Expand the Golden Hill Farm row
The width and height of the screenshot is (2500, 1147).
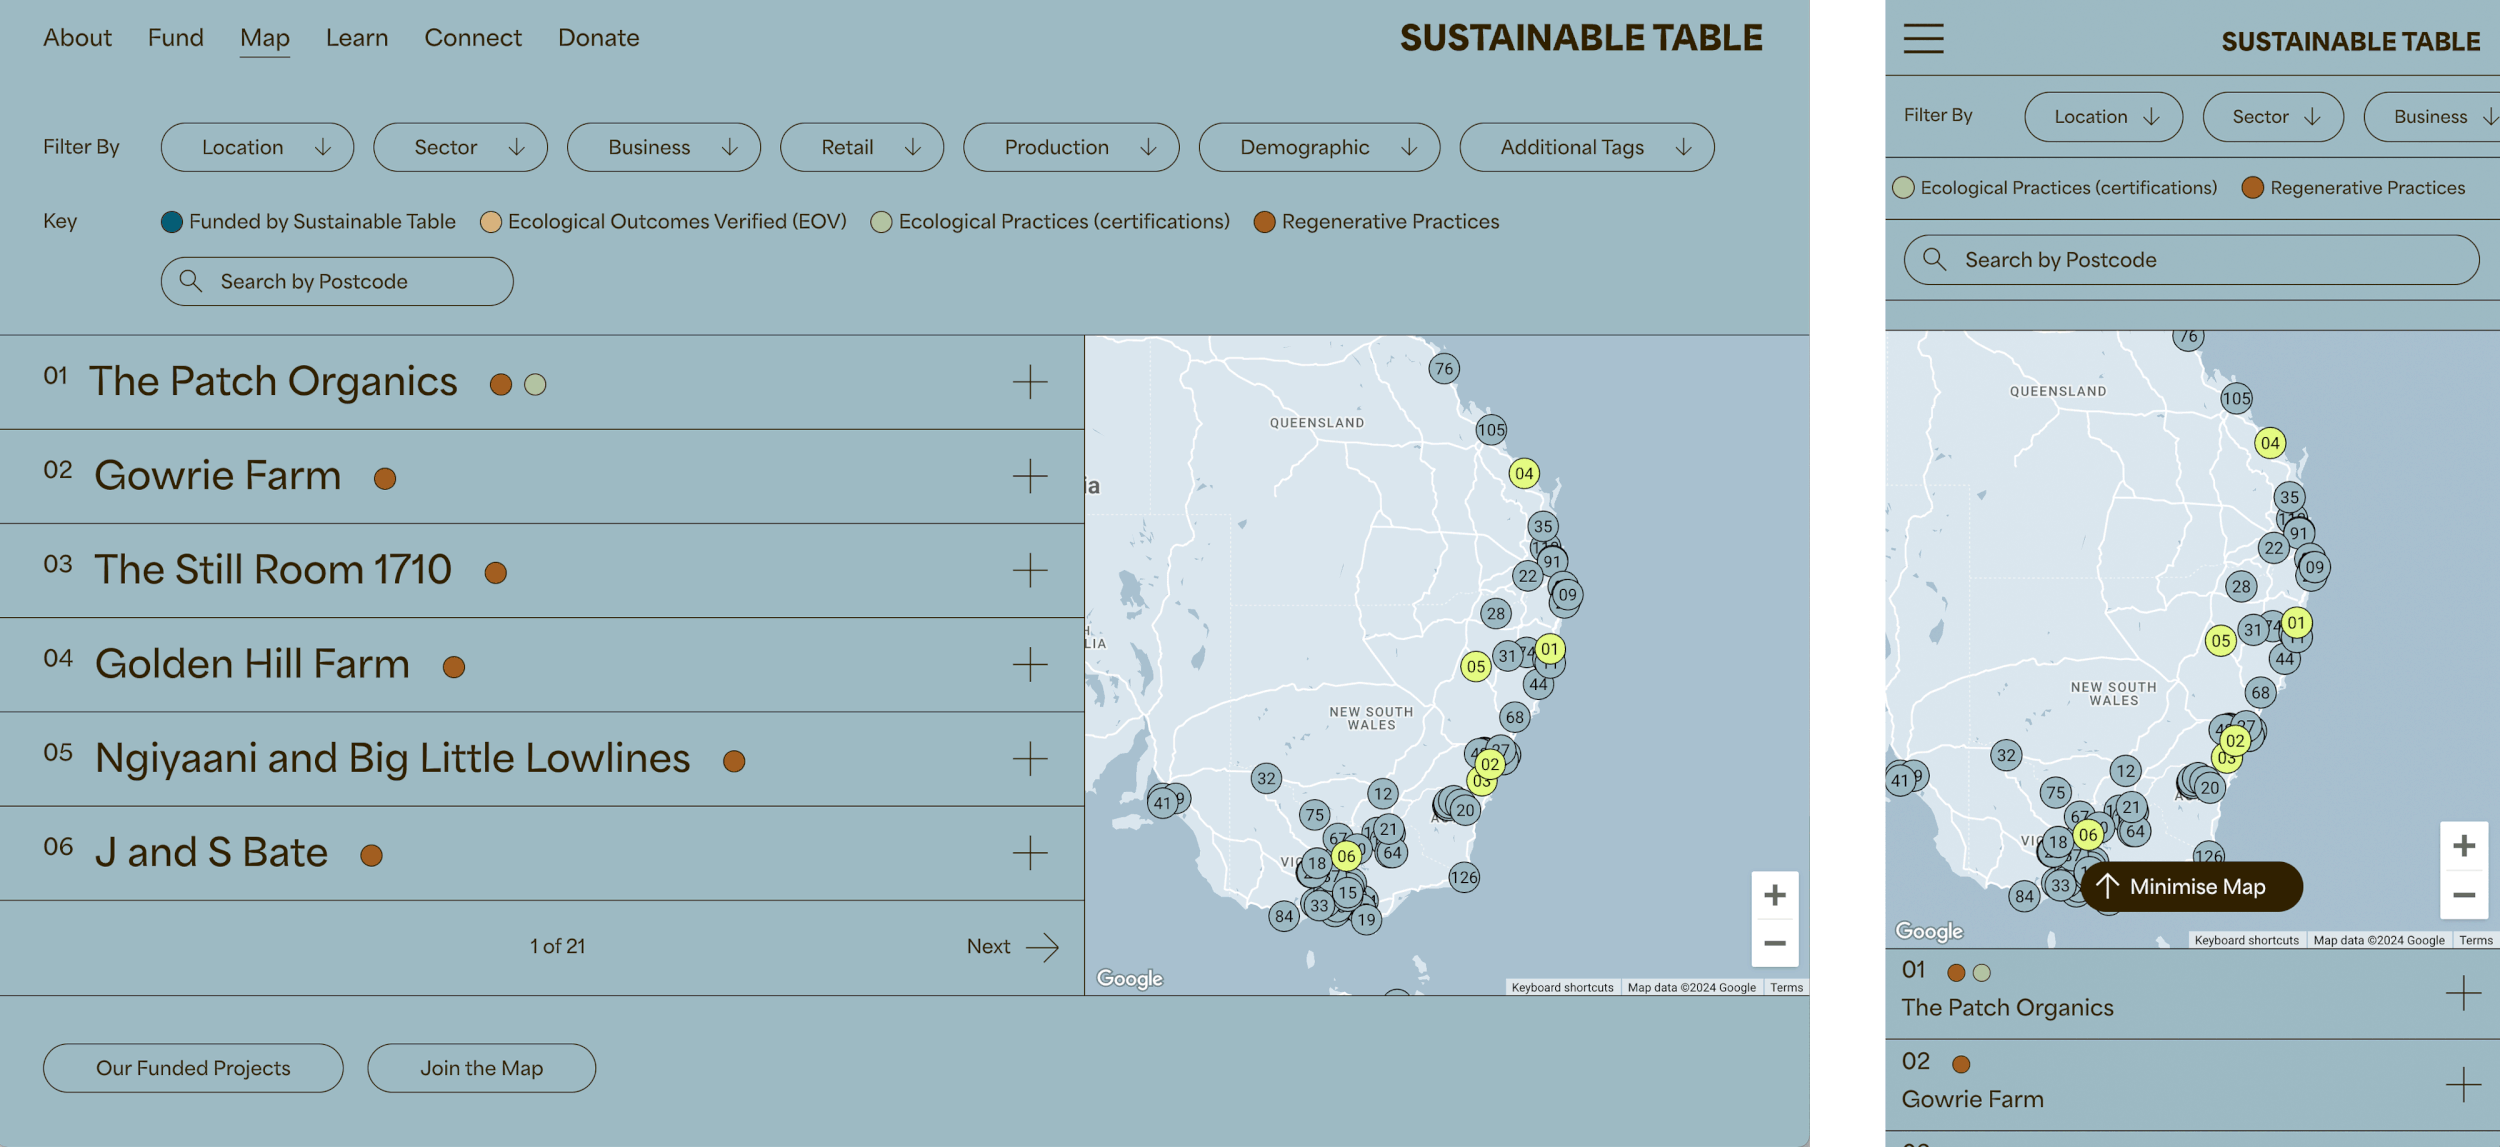(x=1029, y=664)
